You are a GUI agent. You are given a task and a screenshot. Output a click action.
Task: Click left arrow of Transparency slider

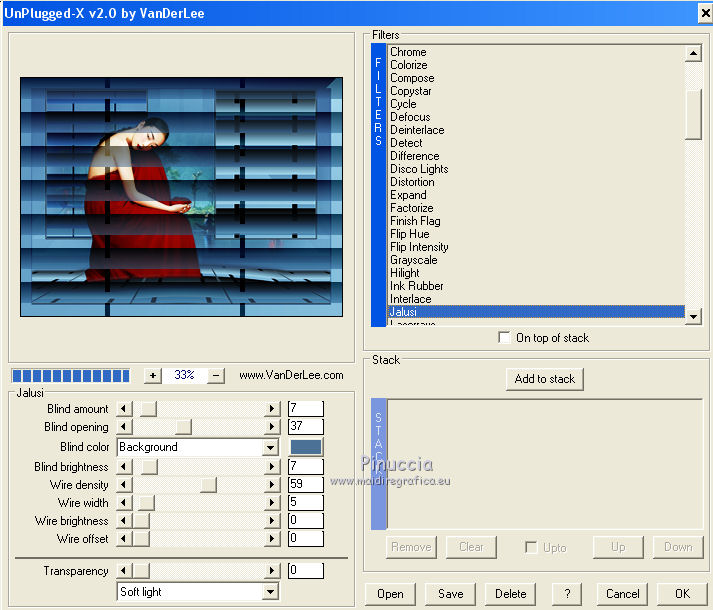(124, 570)
